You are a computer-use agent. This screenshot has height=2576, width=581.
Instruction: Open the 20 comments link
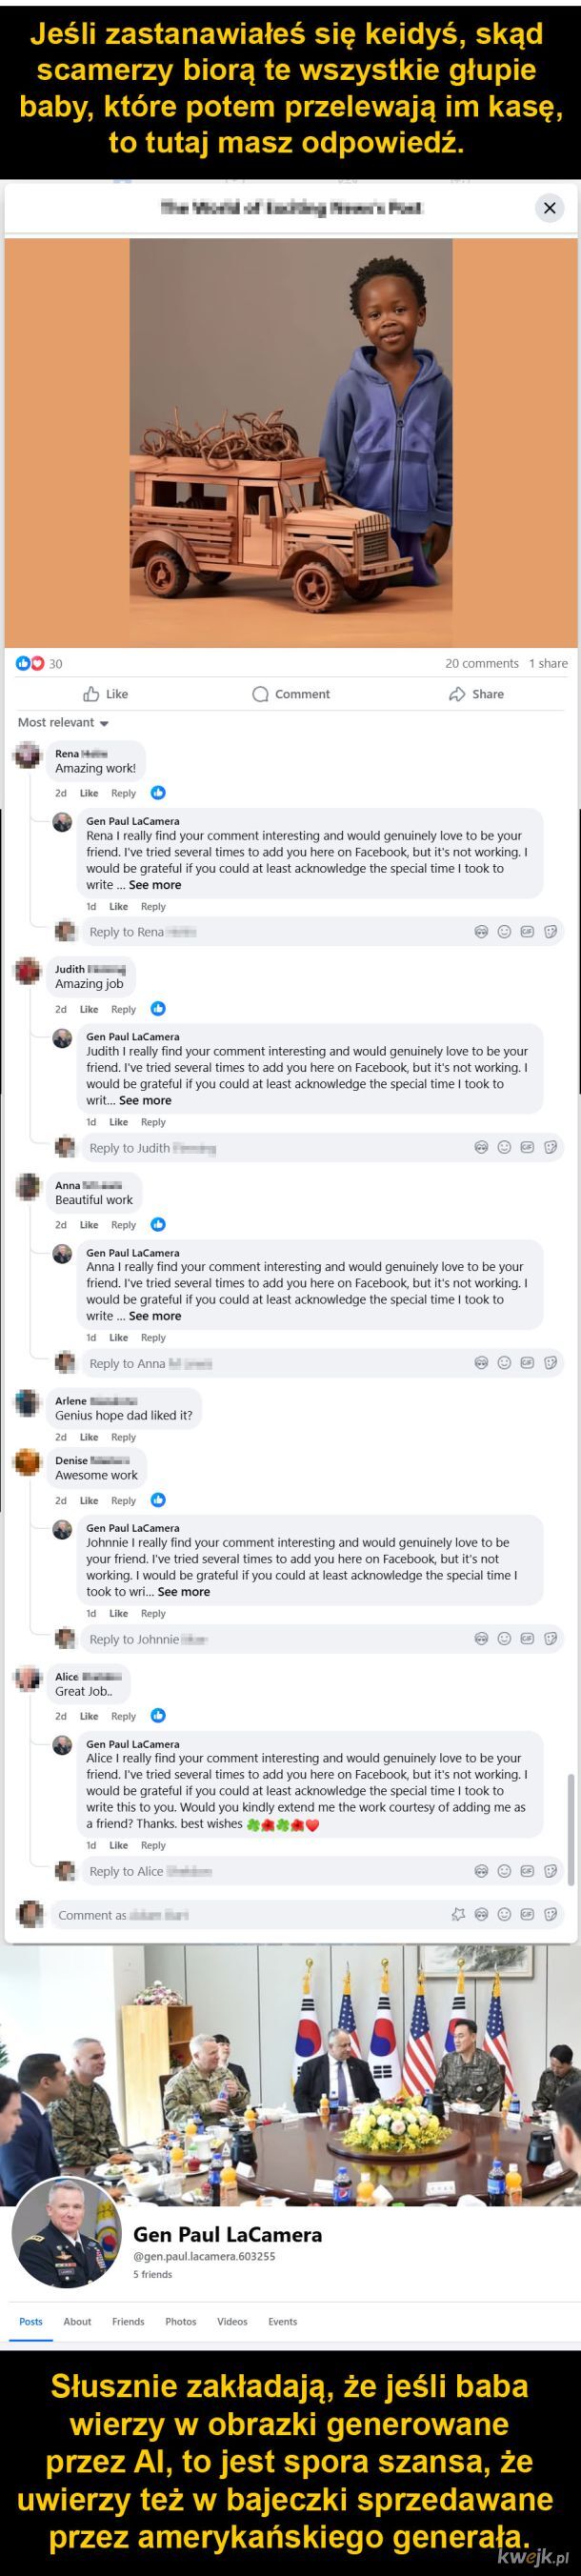pos(481,663)
